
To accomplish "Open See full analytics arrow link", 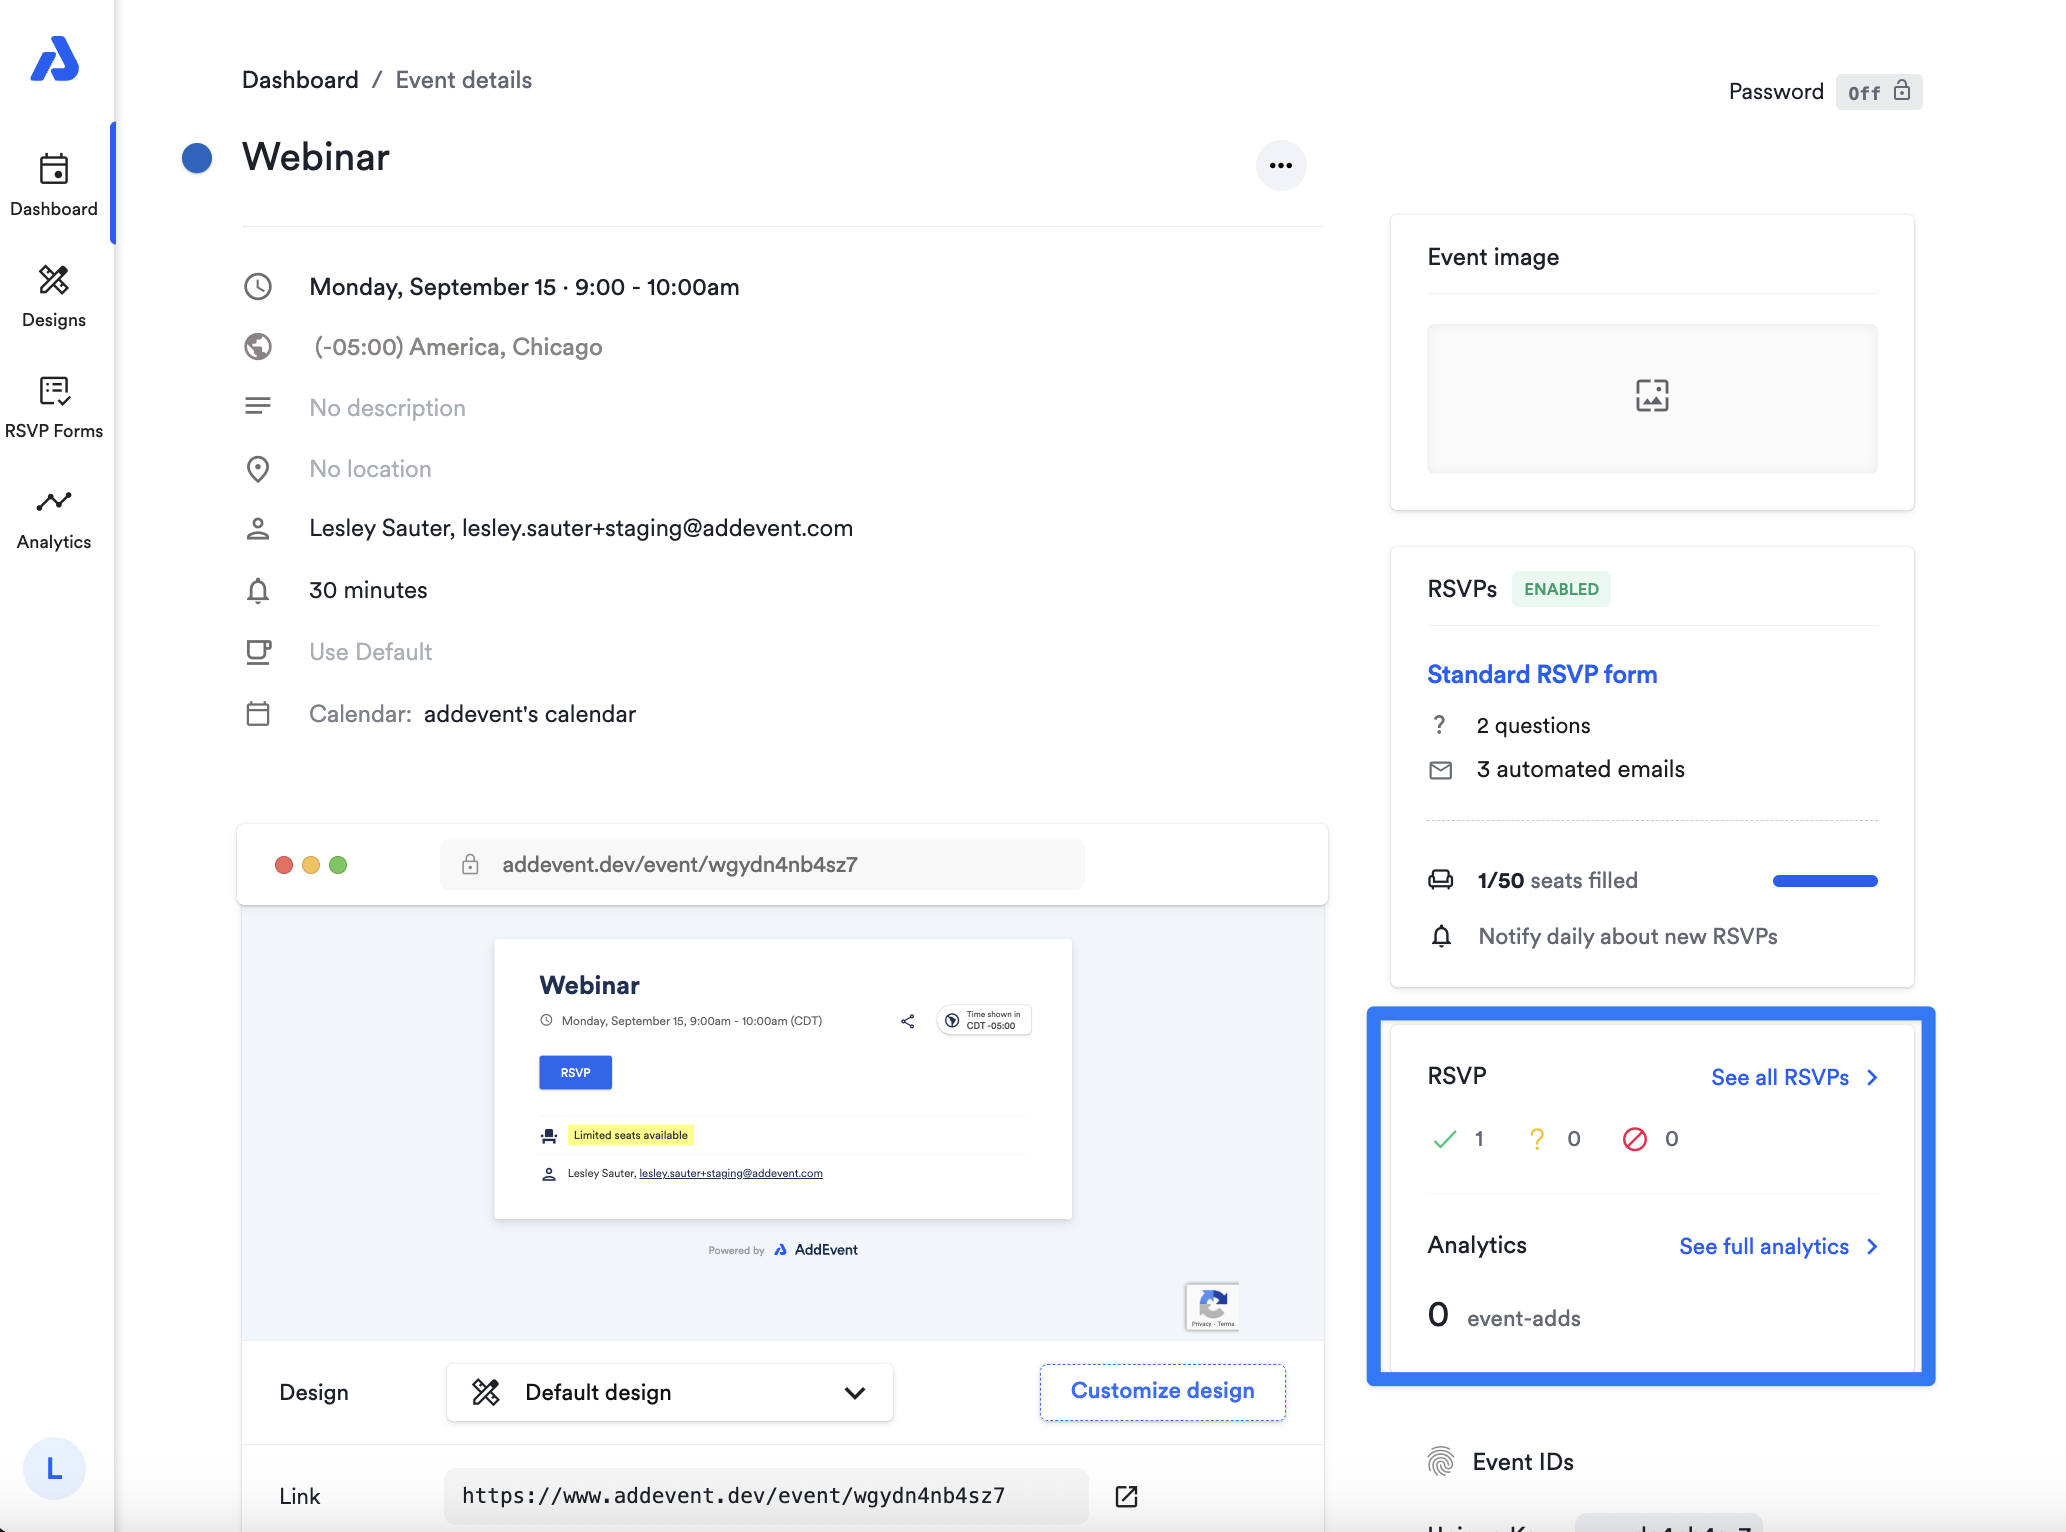I will click(1872, 1246).
